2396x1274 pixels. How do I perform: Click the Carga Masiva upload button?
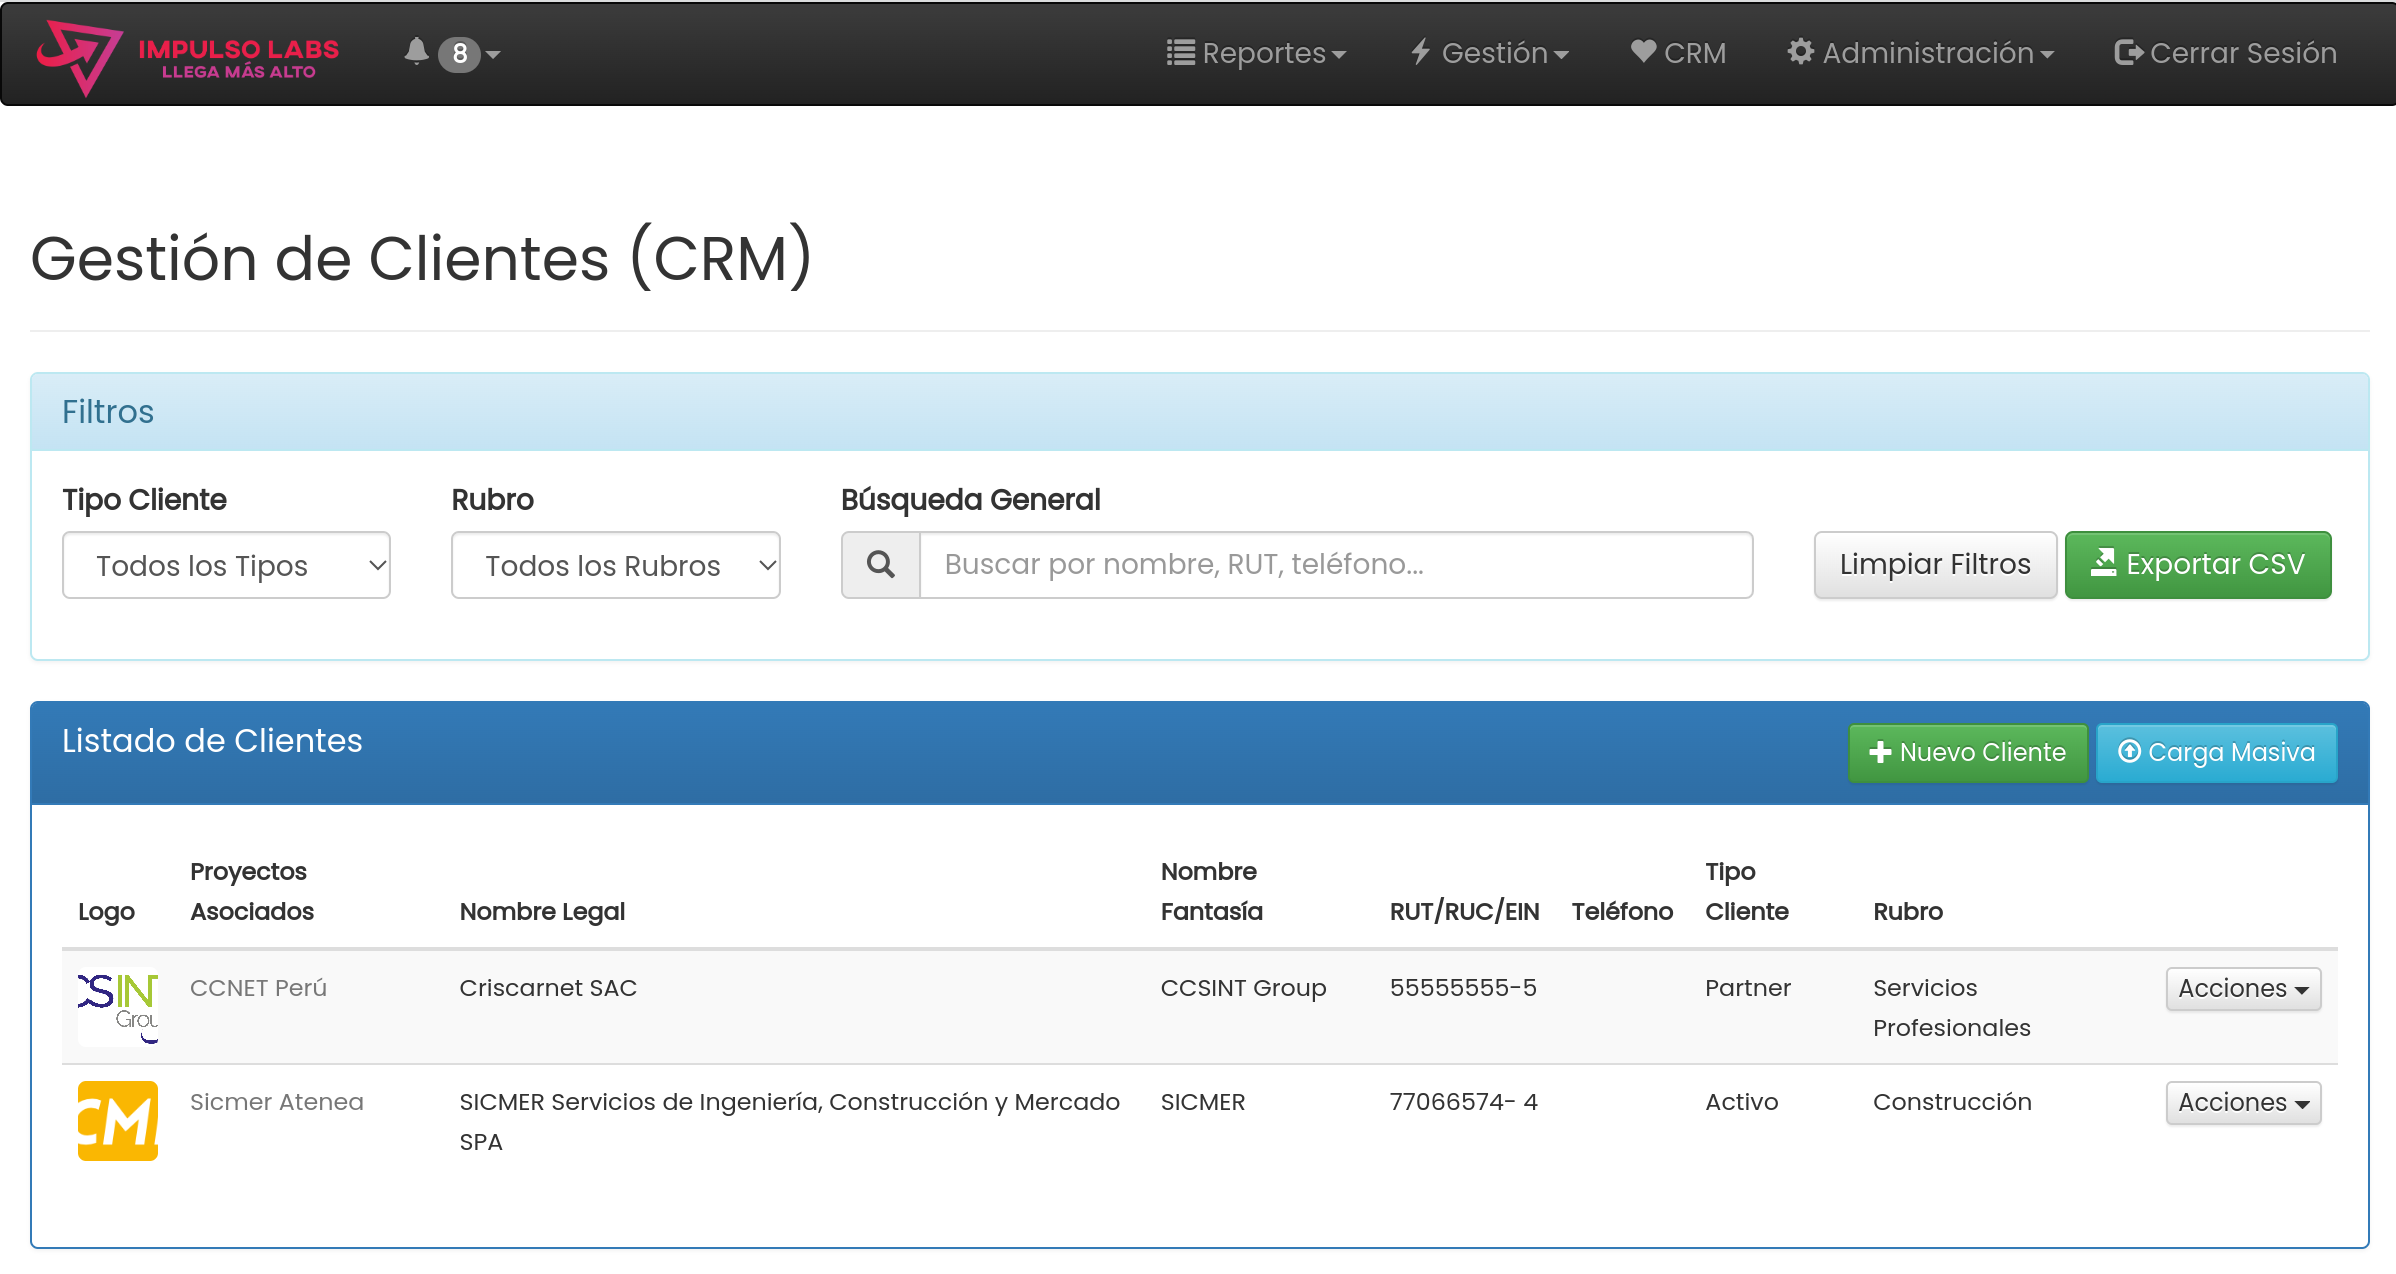(x=2215, y=753)
